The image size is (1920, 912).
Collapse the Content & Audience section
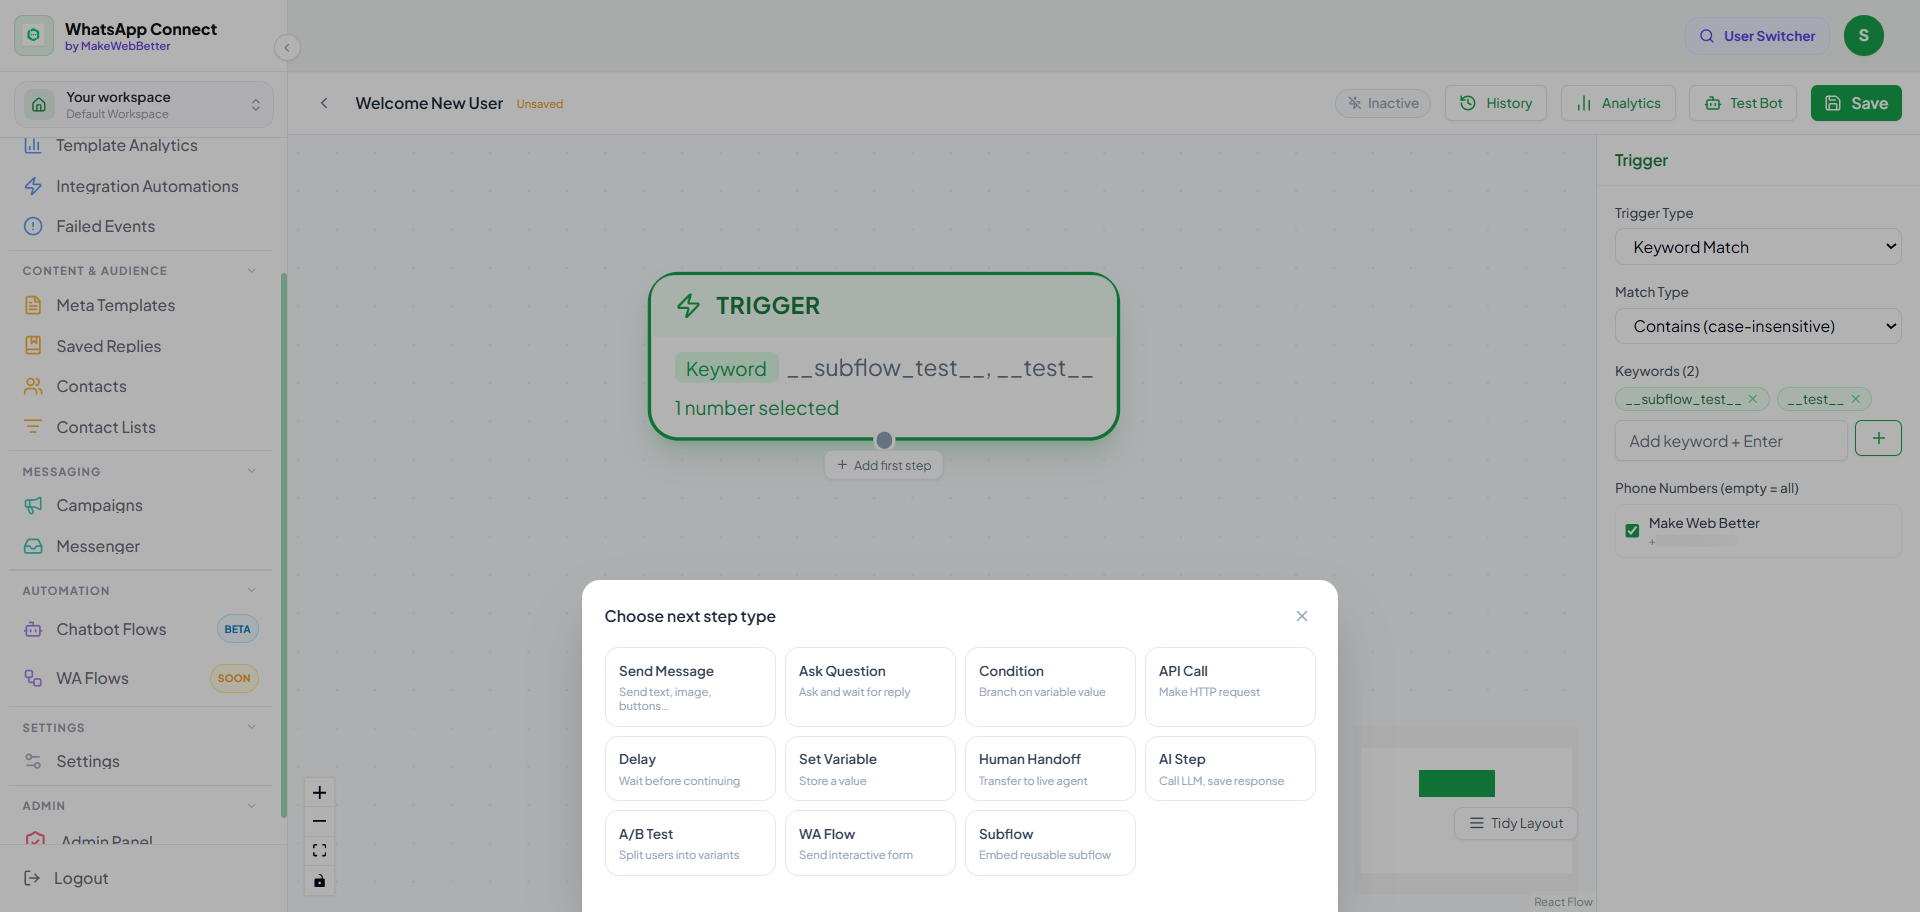(252, 270)
